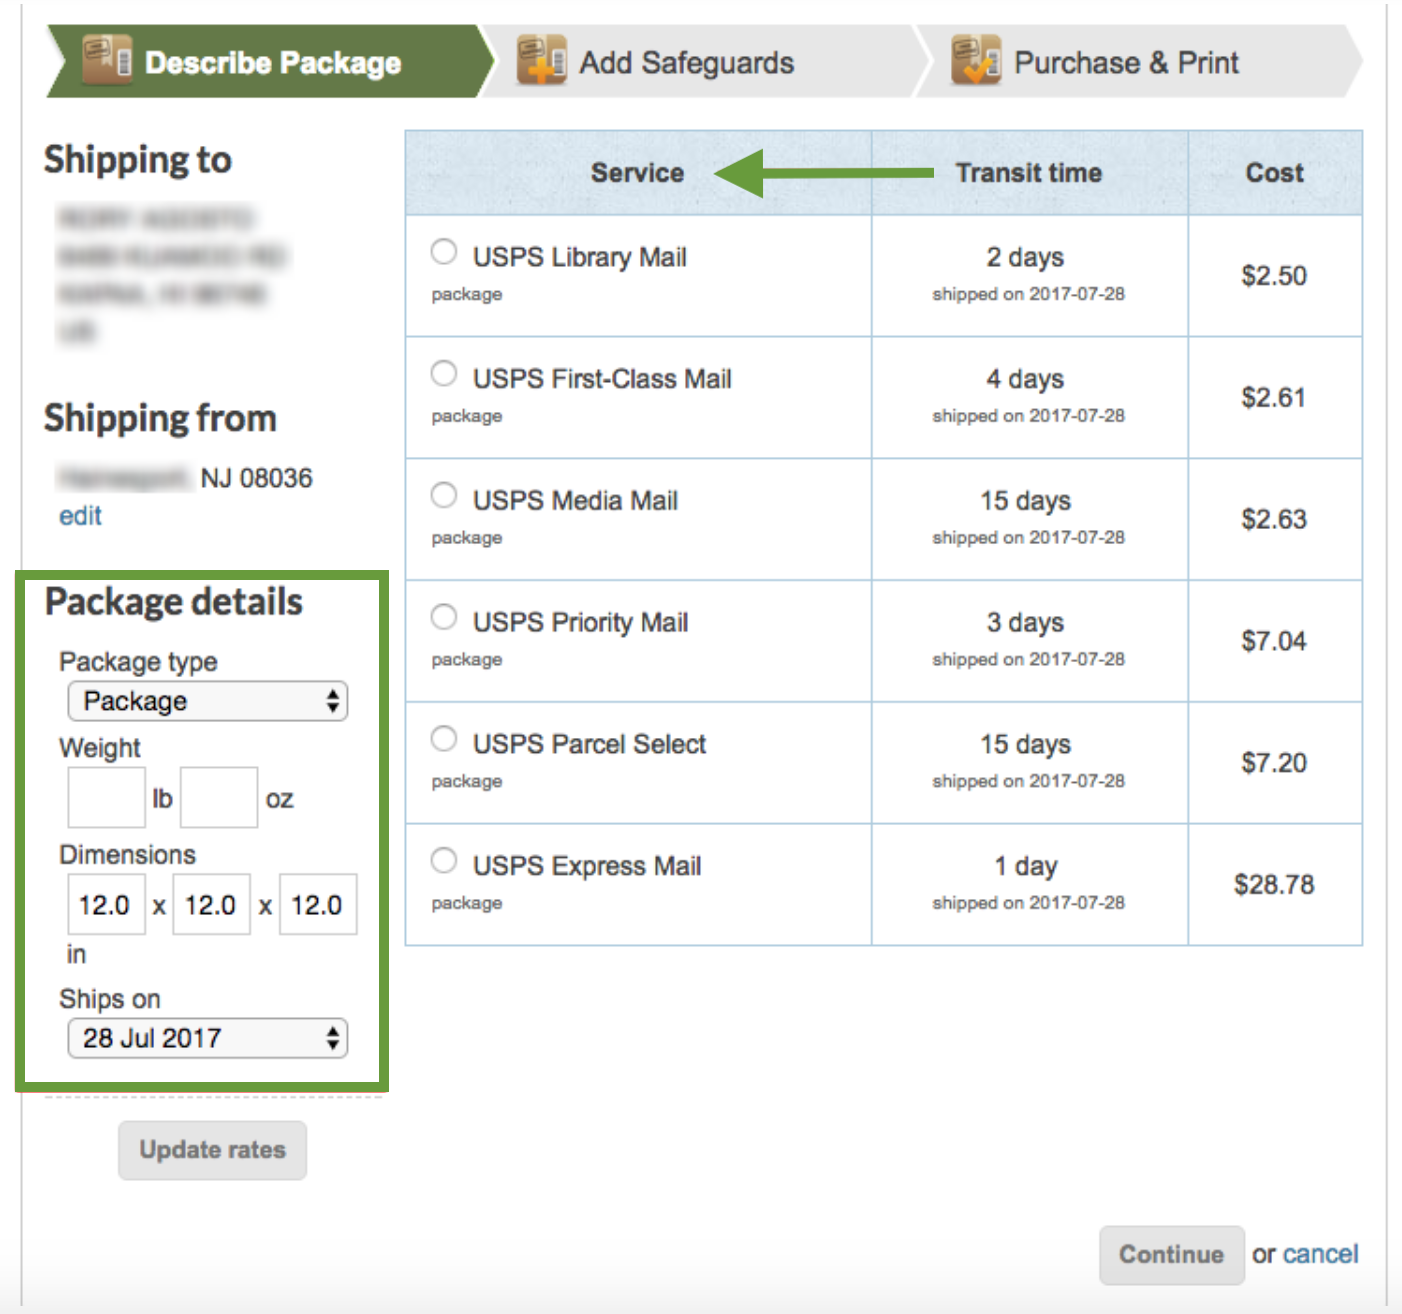
Task: Open the Package type dropdown
Action: (x=207, y=701)
